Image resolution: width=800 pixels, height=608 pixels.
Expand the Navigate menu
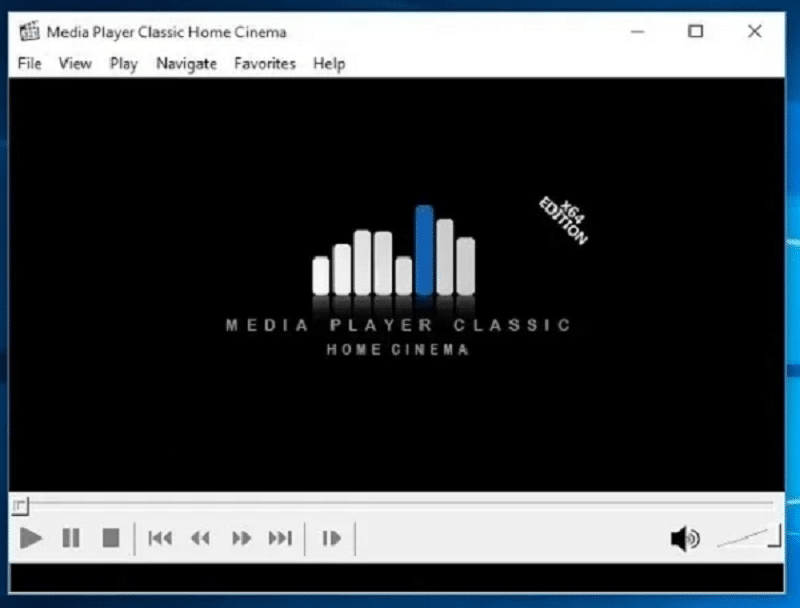coord(186,64)
